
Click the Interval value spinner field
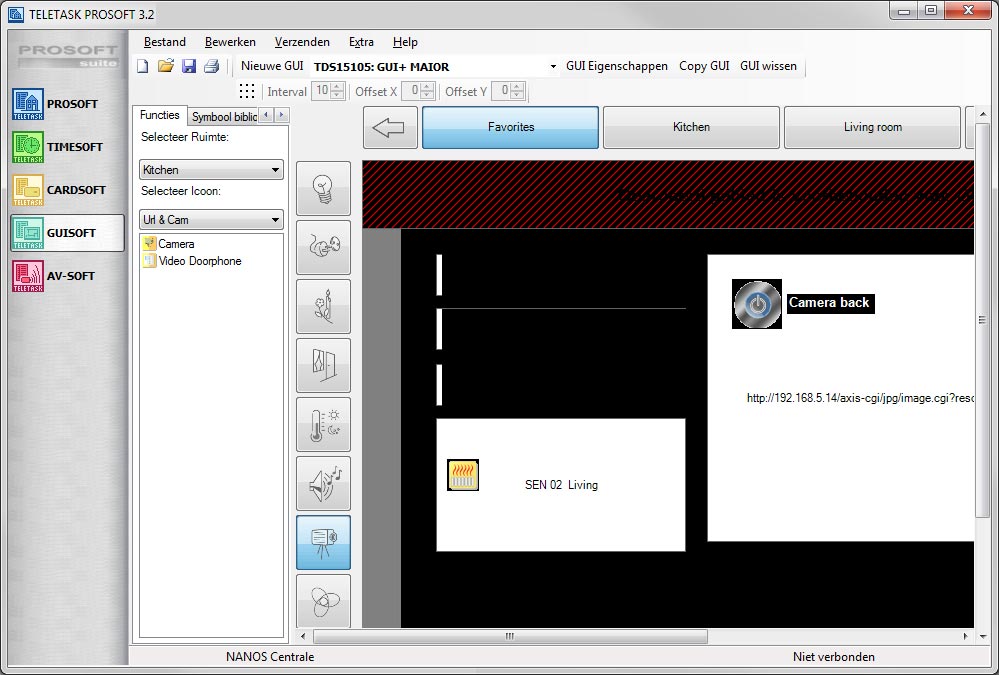(322, 92)
